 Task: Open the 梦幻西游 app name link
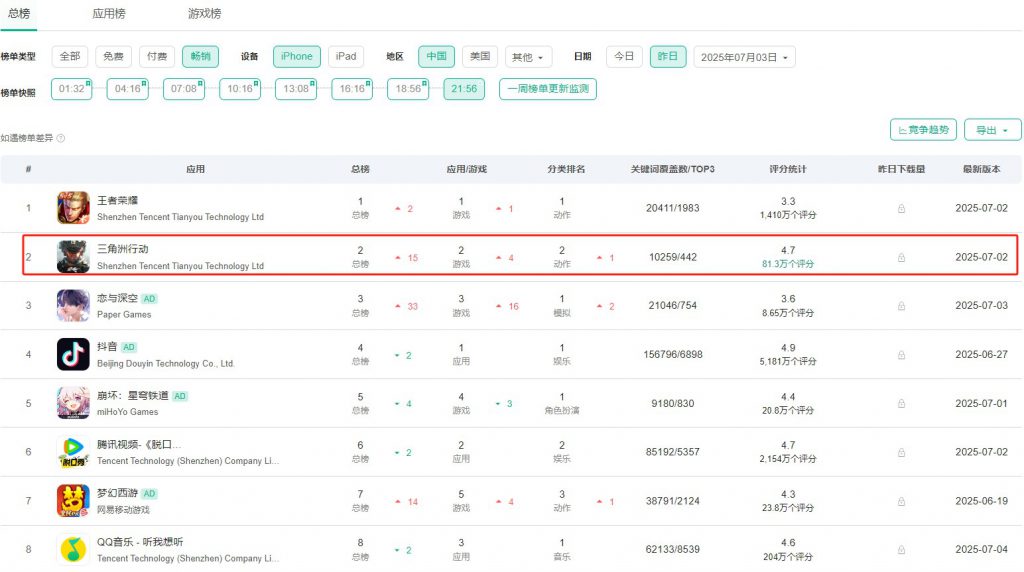pos(118,493)
